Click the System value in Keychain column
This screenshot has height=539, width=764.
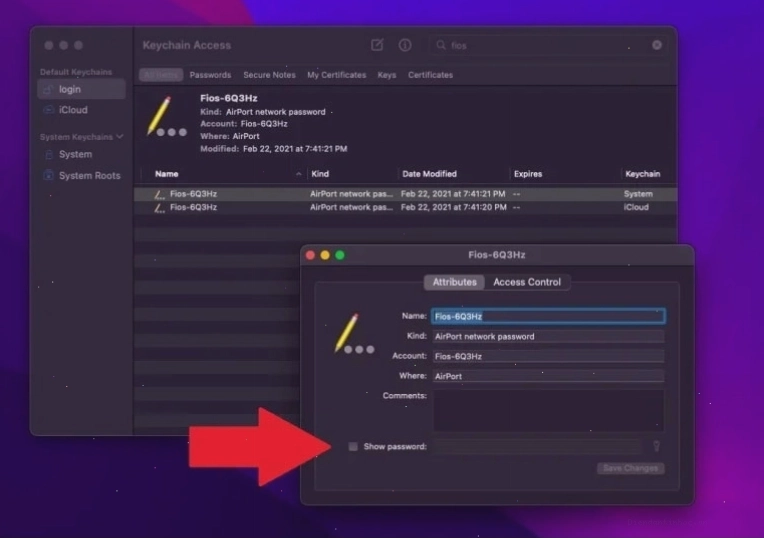[x=638, y=194]
